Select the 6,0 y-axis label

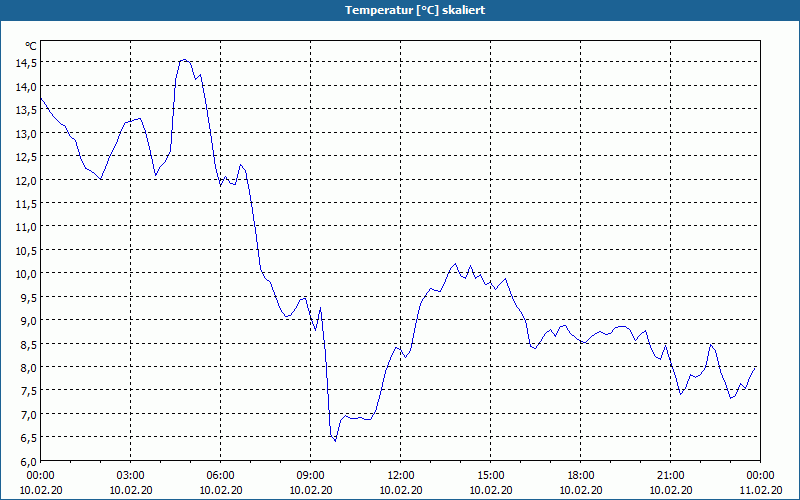pos(29,462)
